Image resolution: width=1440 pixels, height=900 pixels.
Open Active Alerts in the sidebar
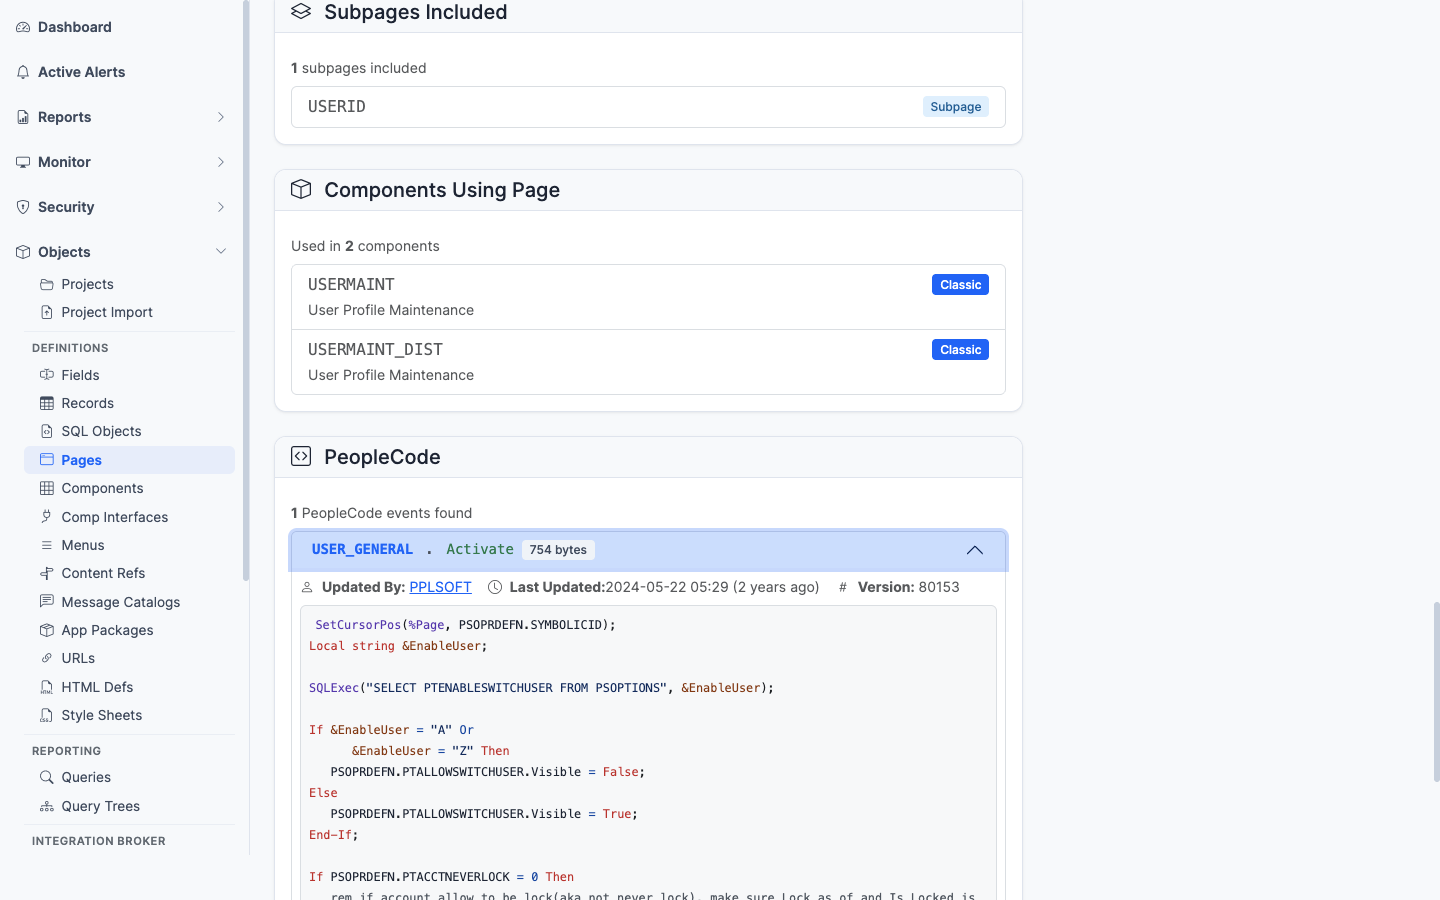[x=82, y=72]
